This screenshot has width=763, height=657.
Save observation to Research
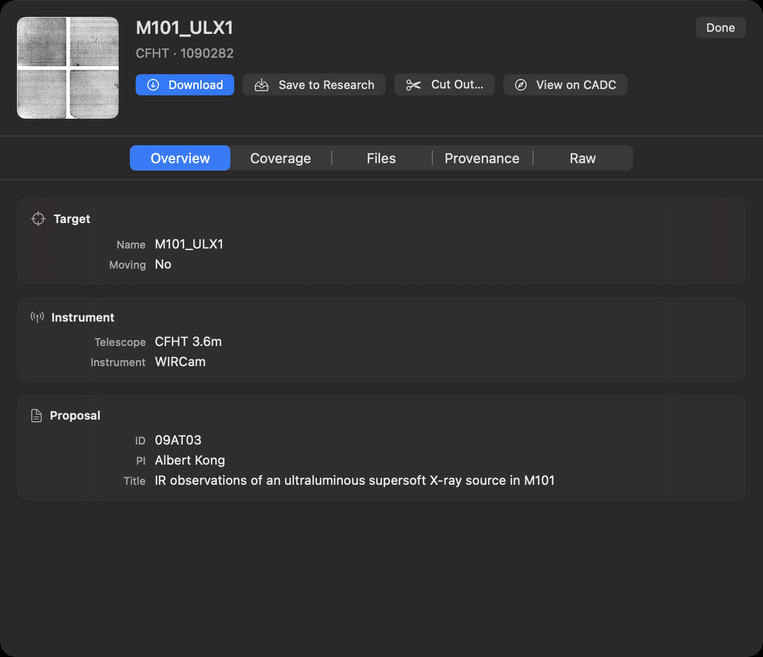pyautogui.click(x=314, y=85)
